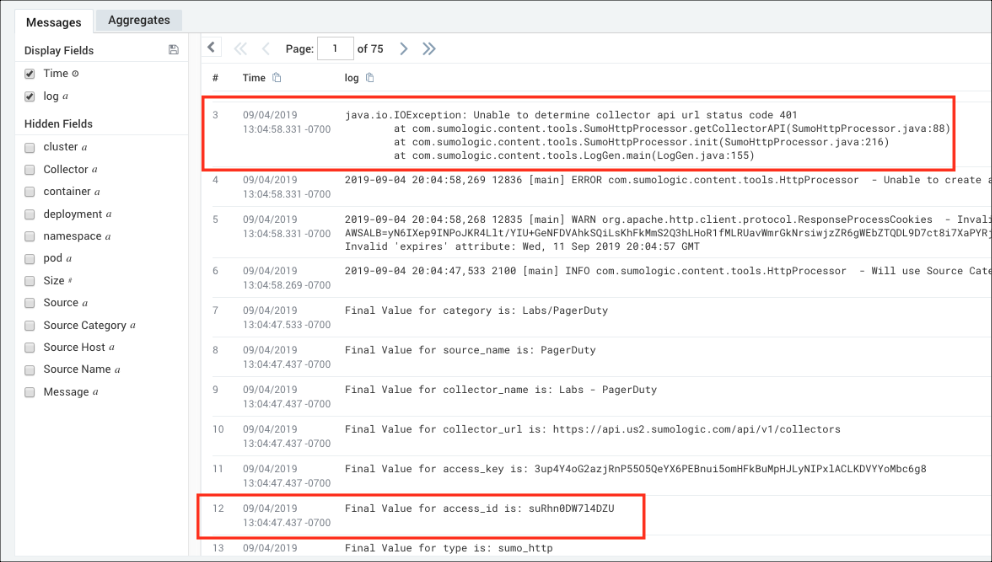992x562 pixels.
Task: Click the save icon beside Display Fields
Action: 174,50
